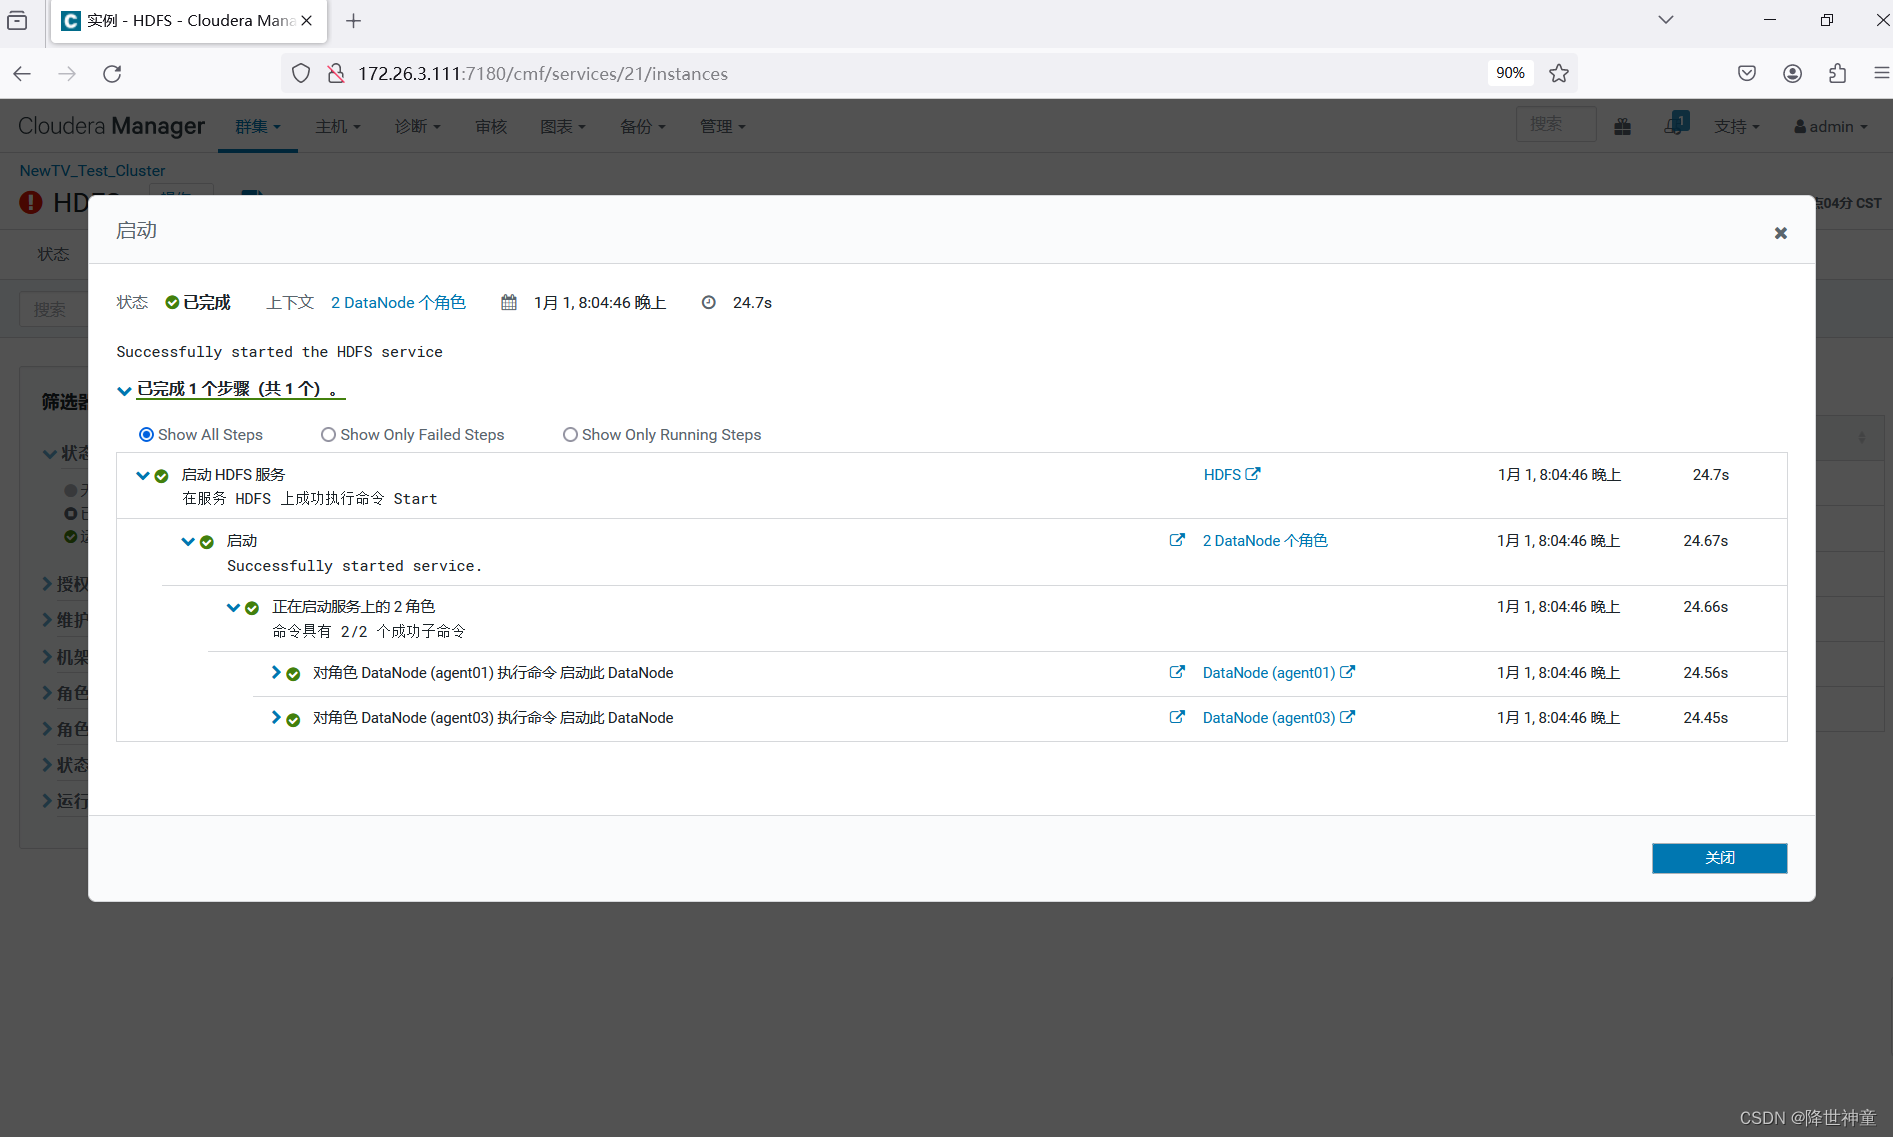Open the 审核 page

click(491, 127)
